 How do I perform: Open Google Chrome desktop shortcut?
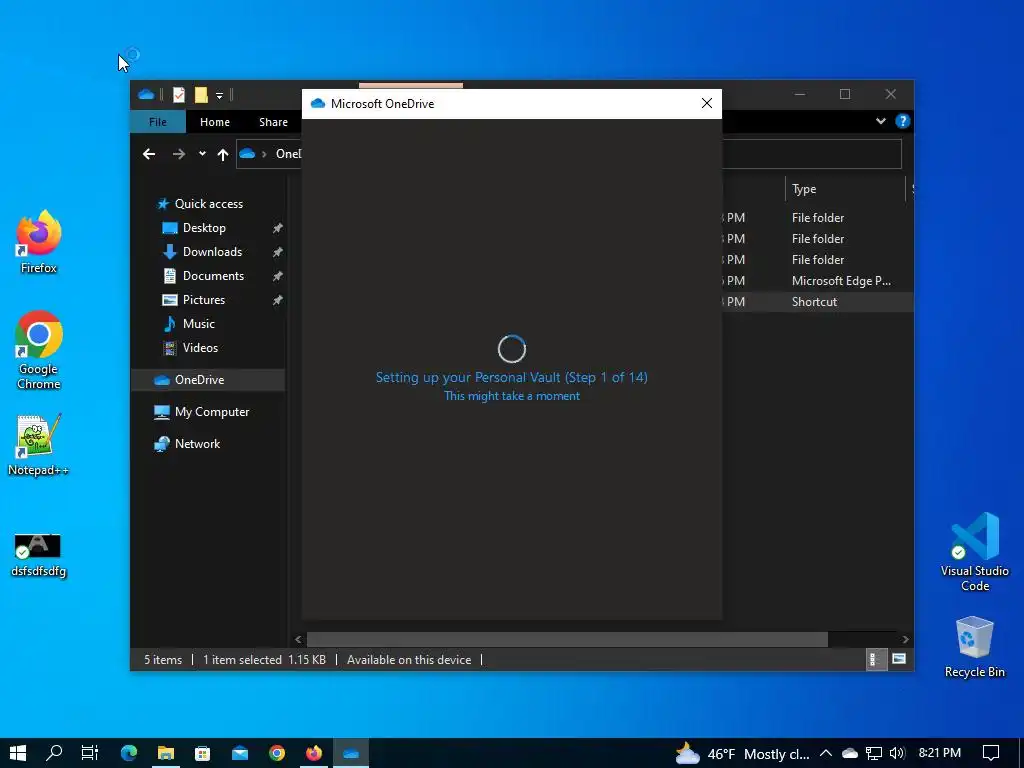pos(39,351)
